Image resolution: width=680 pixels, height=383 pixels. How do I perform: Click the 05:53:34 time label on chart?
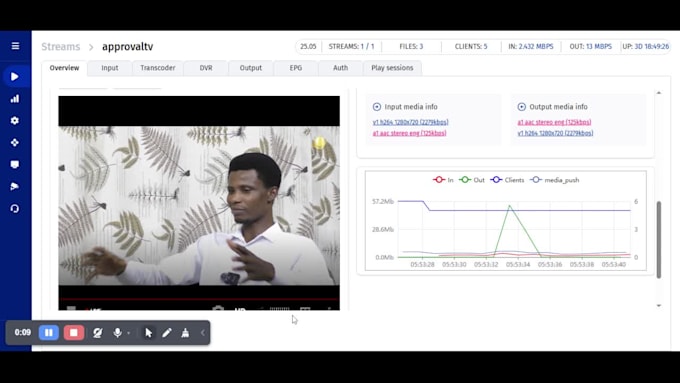pyautogui.click(x=518, y=264)
